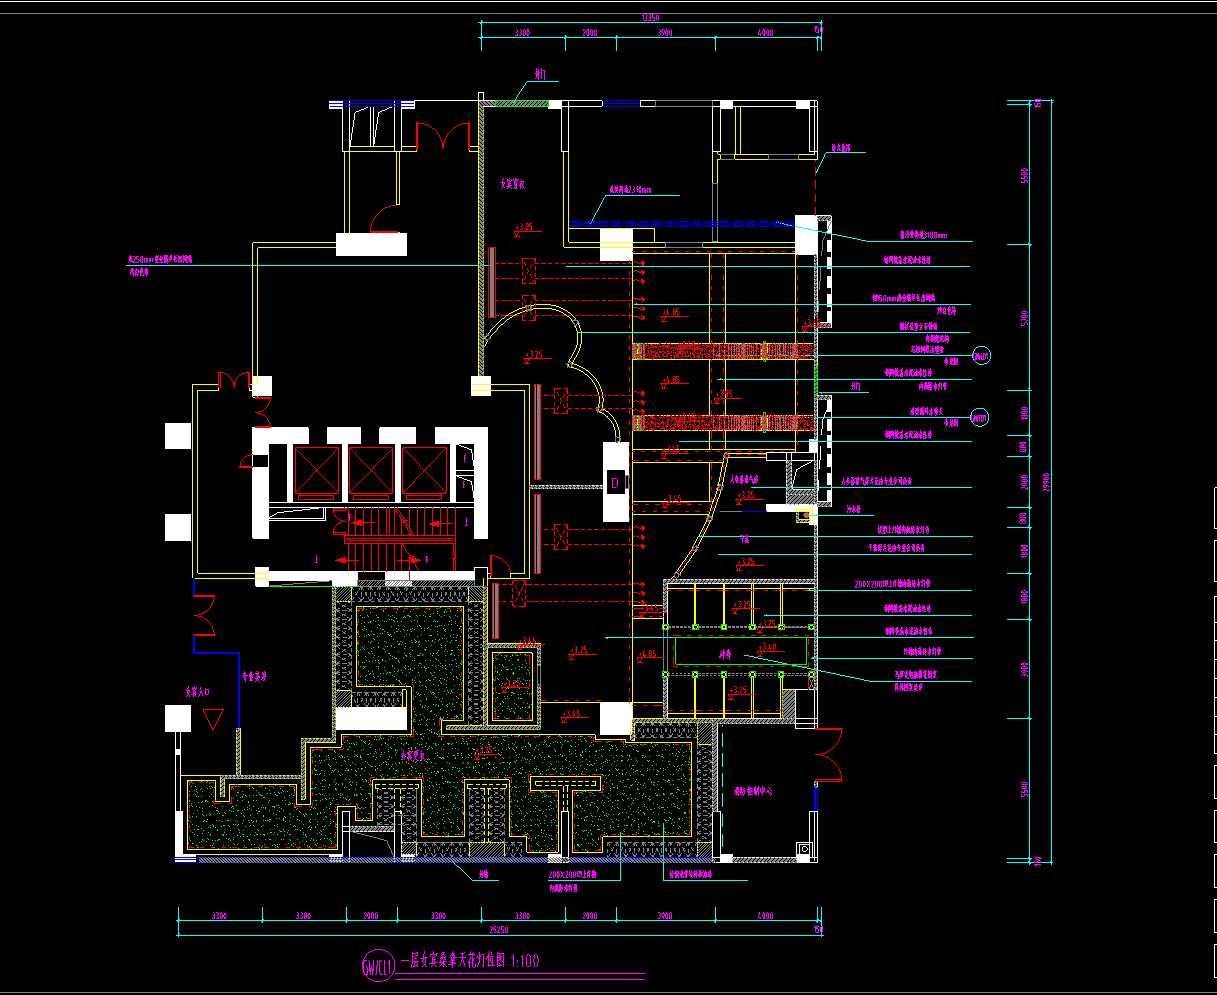Click the red staircase in the core
1217x995 pixels.
(x=398, y=539)
